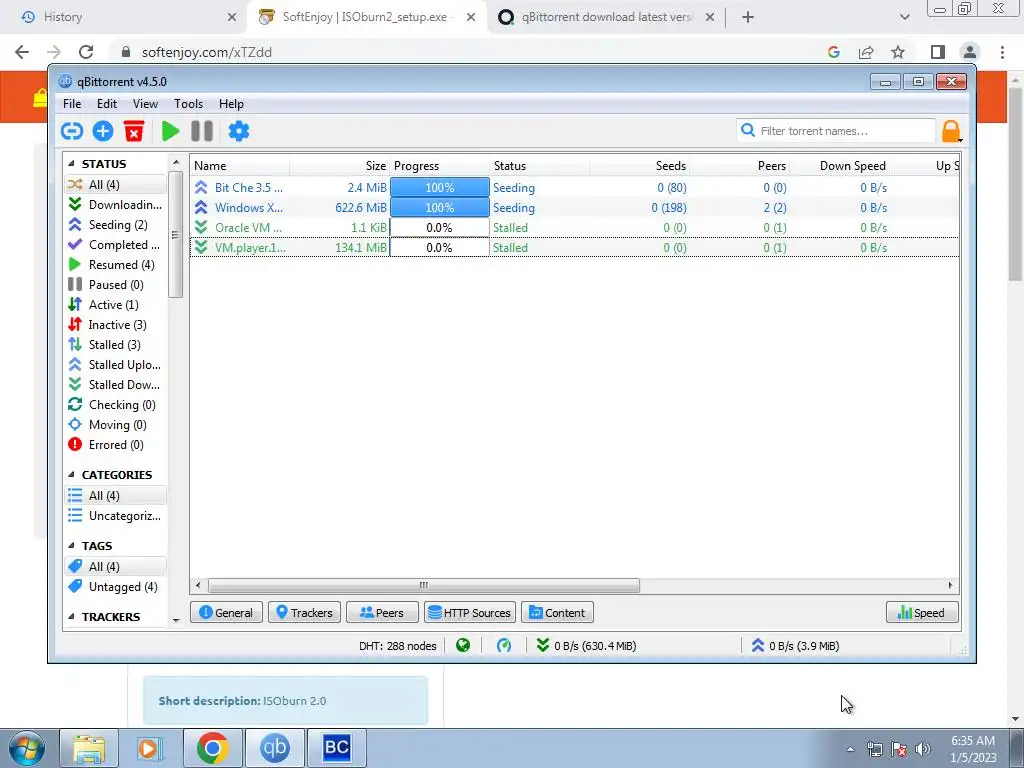Select the VM.player torrent row
This screenshot has width=1024, height=768.
575,248
